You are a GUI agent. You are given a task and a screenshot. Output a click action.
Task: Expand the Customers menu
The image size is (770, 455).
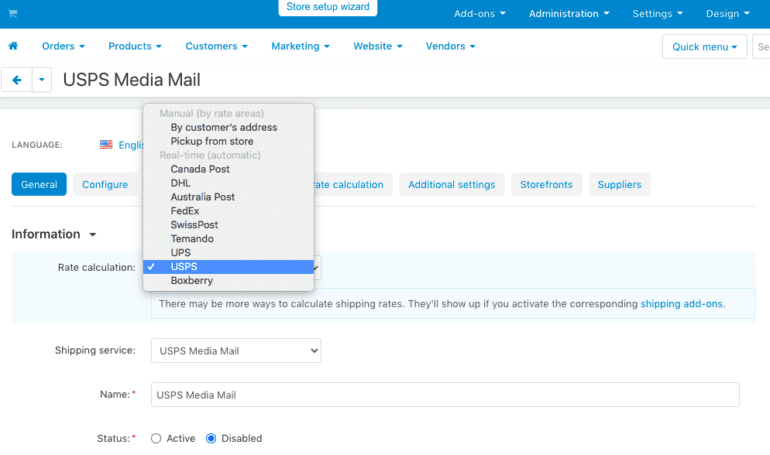click(x=216, y=46)
